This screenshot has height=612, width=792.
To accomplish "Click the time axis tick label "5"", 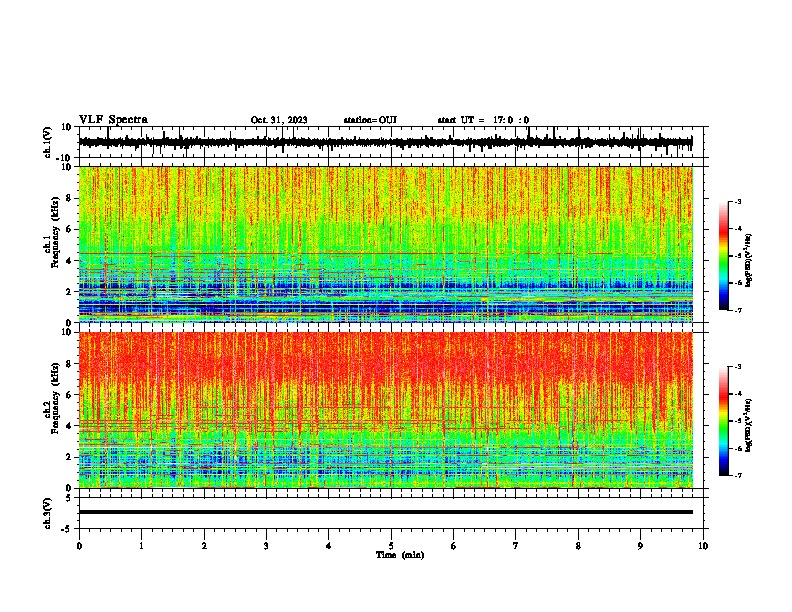I will click(x=391, y=546).
